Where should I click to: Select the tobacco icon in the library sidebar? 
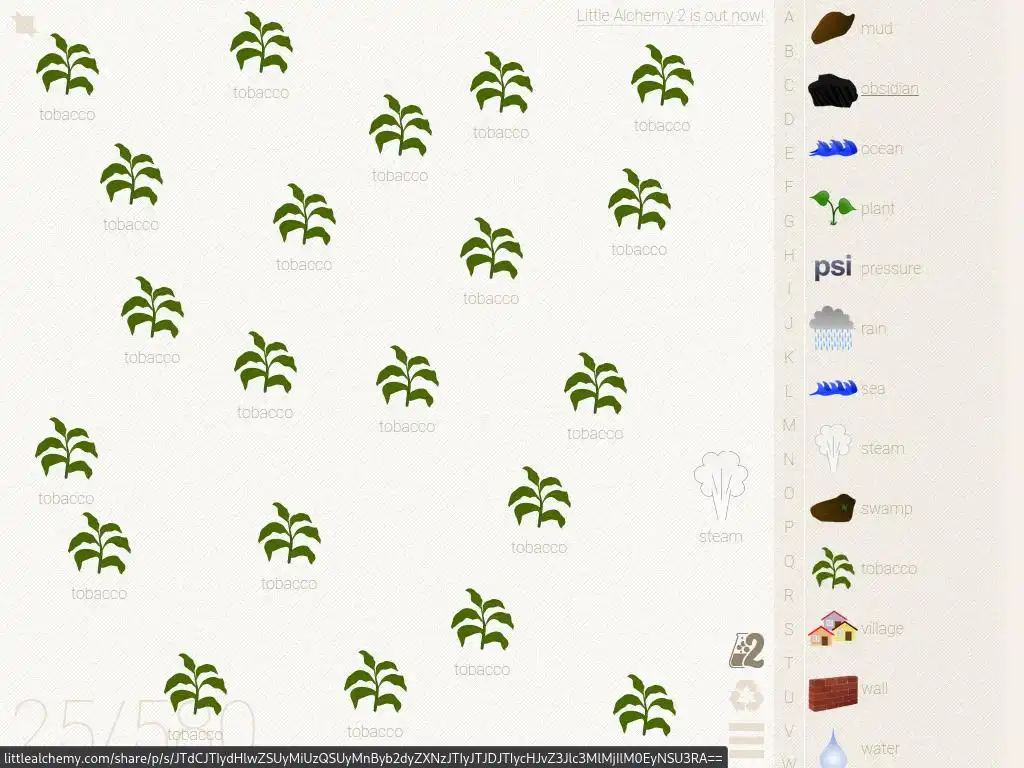coord(833,568)
